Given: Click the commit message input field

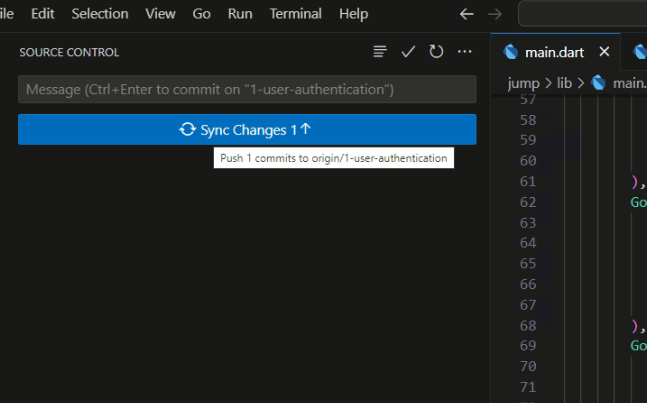Looking at the screenshot, I should [247, 89].
